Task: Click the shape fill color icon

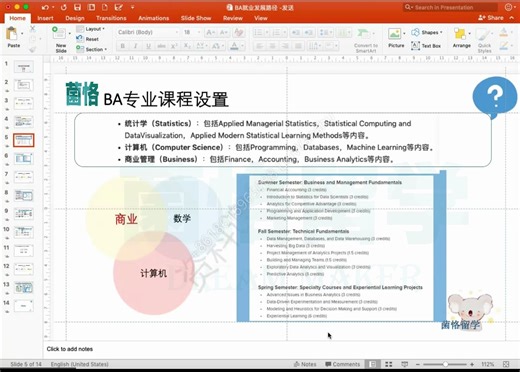Action: [504, 32]
